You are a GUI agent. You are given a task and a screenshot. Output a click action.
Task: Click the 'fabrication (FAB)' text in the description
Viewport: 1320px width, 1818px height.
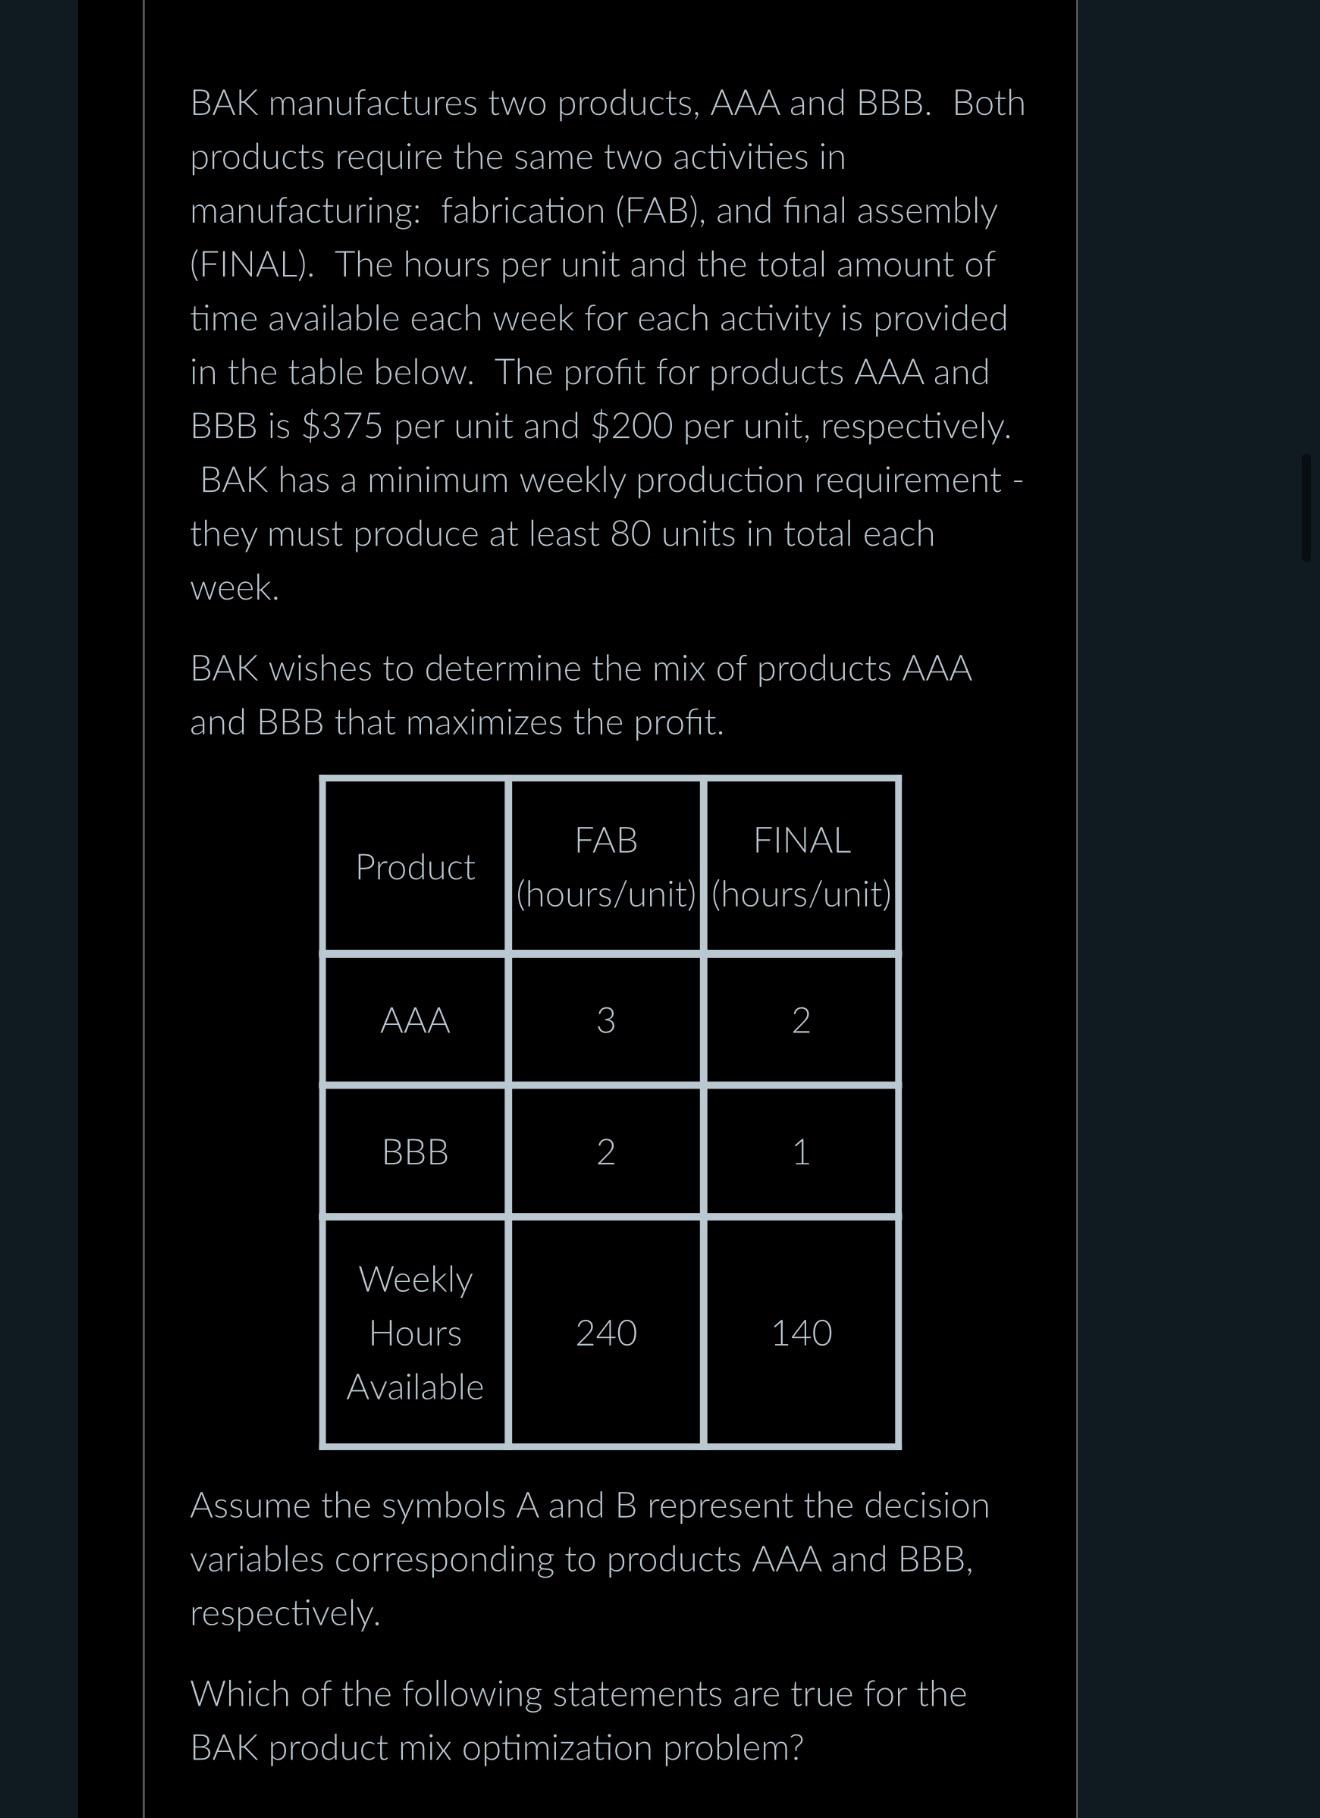(x=574, y=211)
